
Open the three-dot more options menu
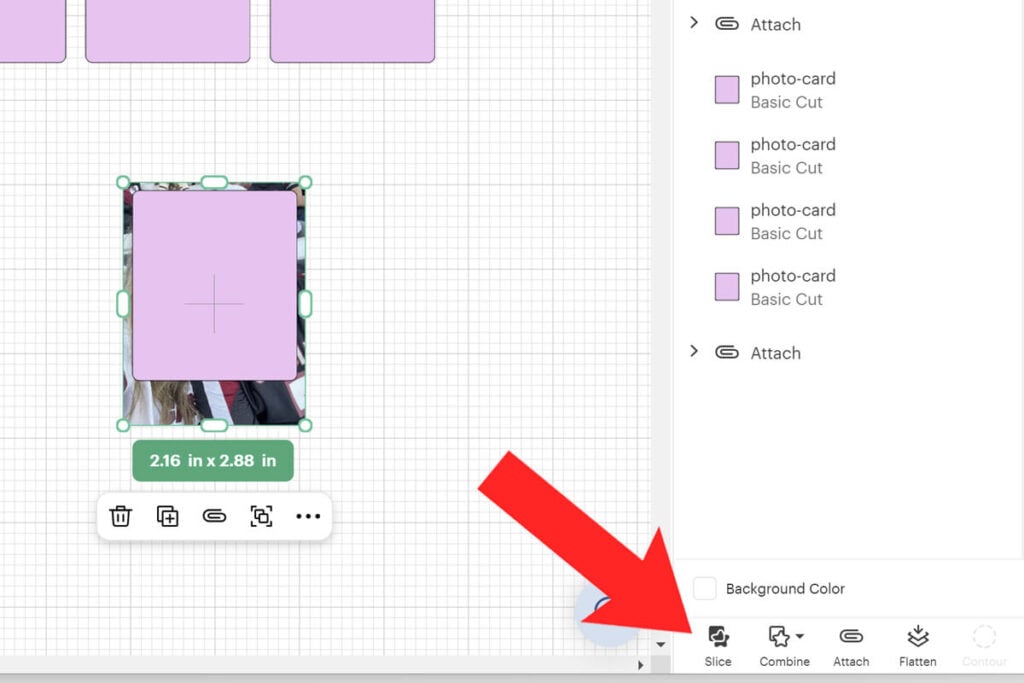click(308, 516)
